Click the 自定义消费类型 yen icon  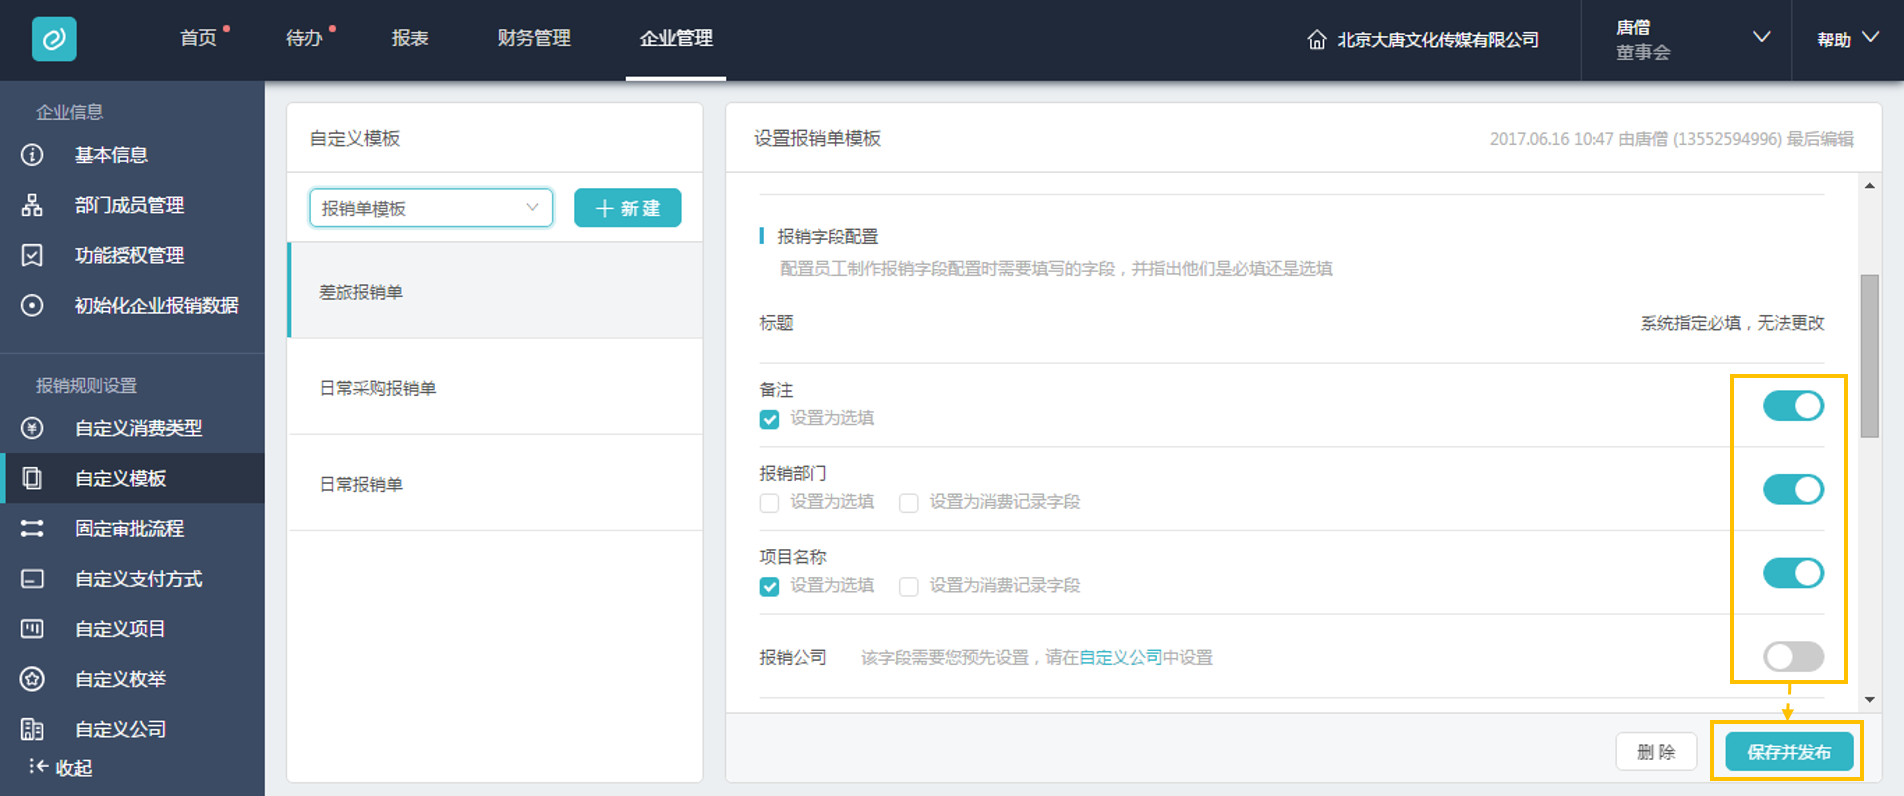pyautogui.click(x=32, y=428)
